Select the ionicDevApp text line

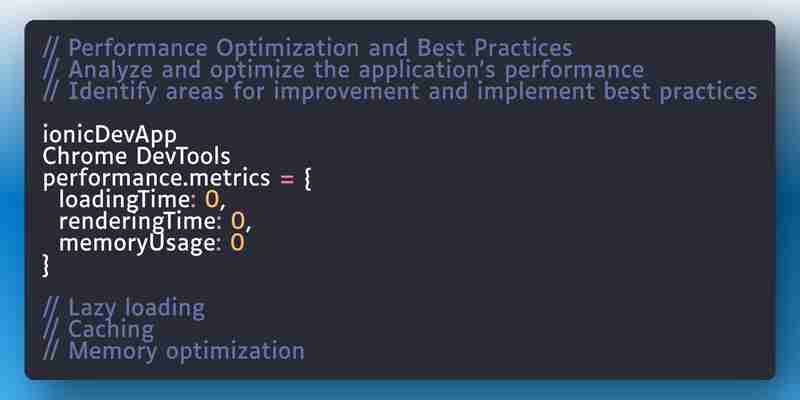(x=110, y=135)
